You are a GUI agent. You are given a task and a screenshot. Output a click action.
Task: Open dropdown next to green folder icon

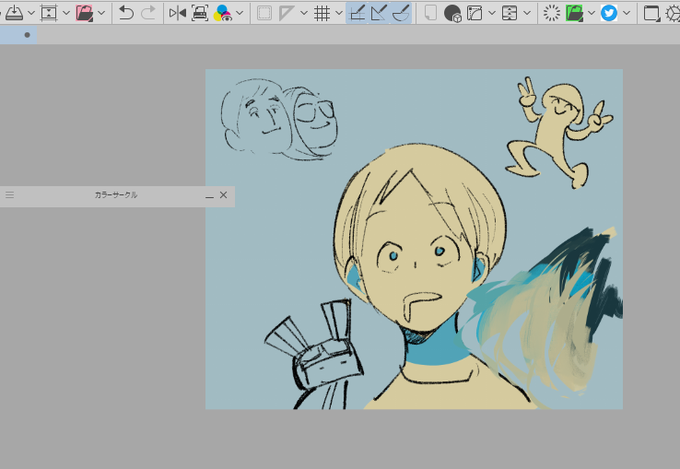(592, 13)
